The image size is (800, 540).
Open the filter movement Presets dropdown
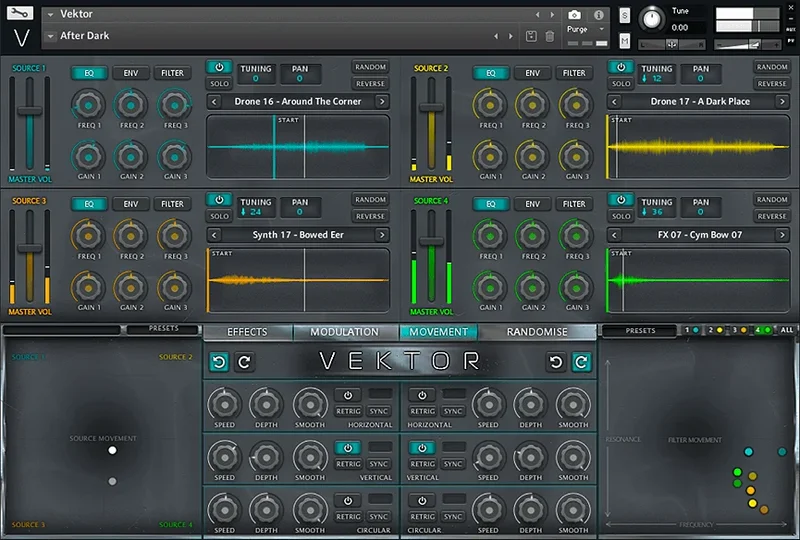(640, 331)
